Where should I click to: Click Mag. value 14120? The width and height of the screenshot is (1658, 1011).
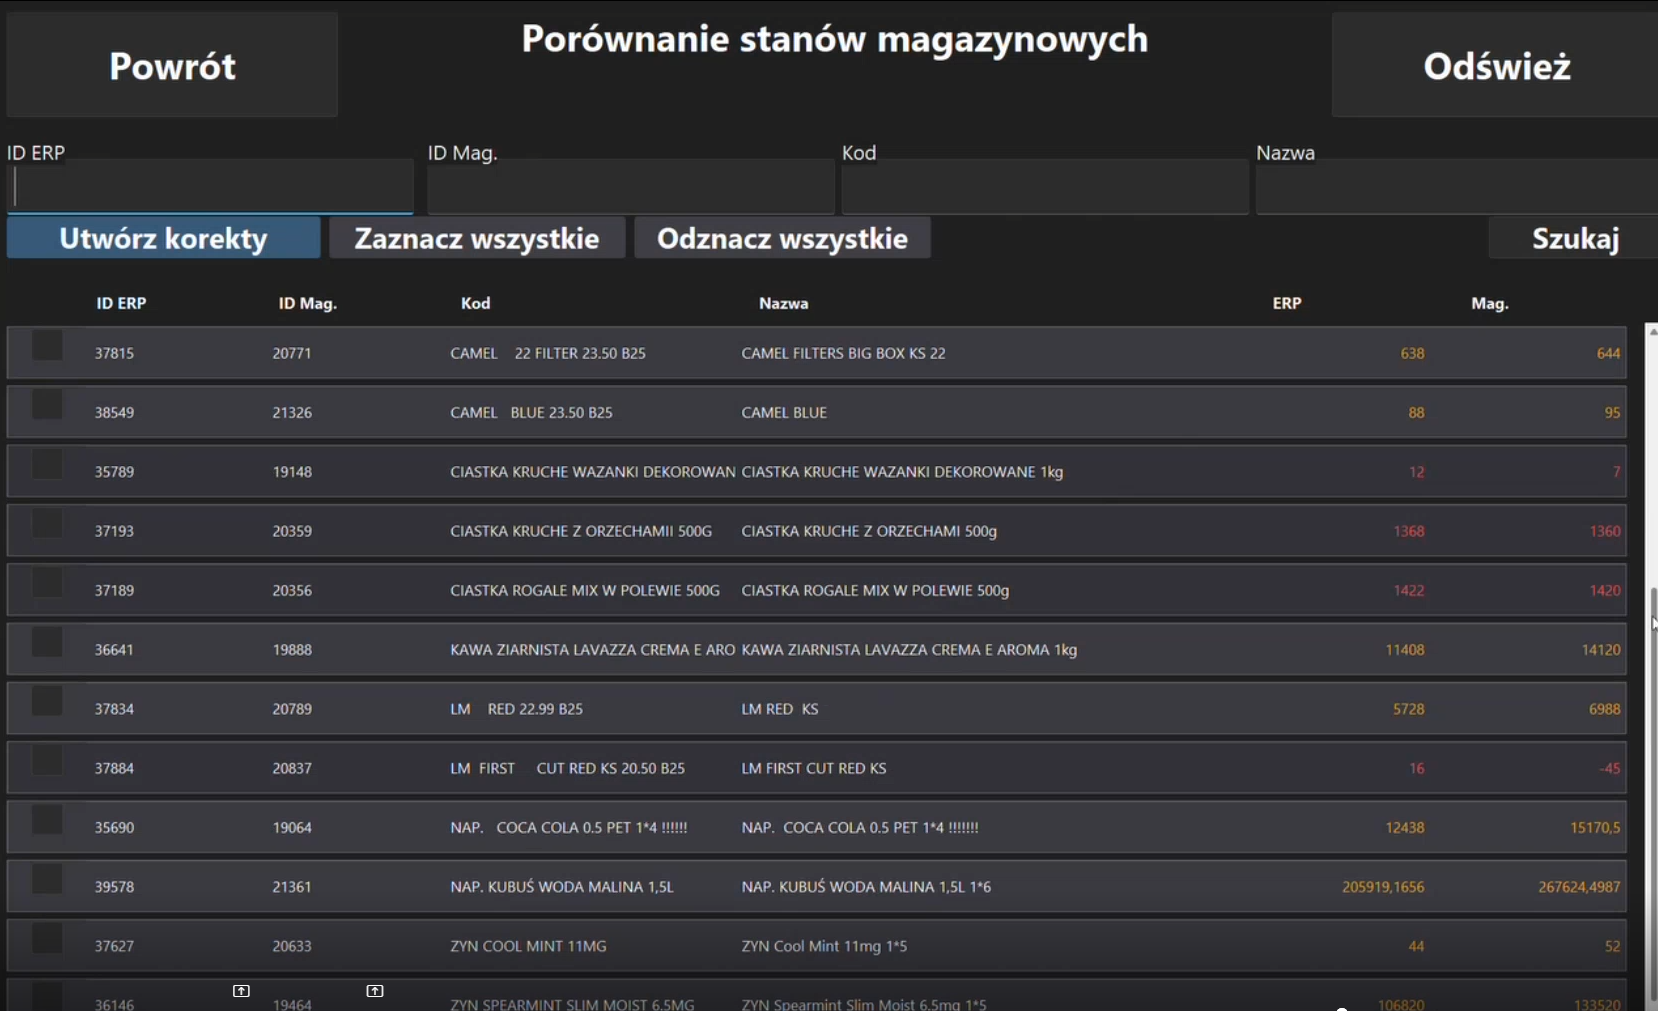click(1600, 650)
